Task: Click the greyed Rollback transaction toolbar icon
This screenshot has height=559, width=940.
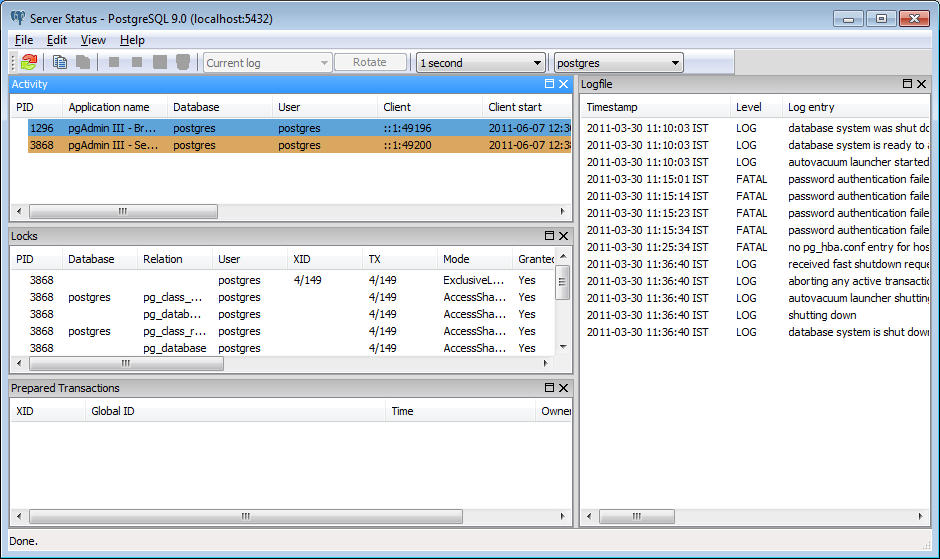Action: 183,62
